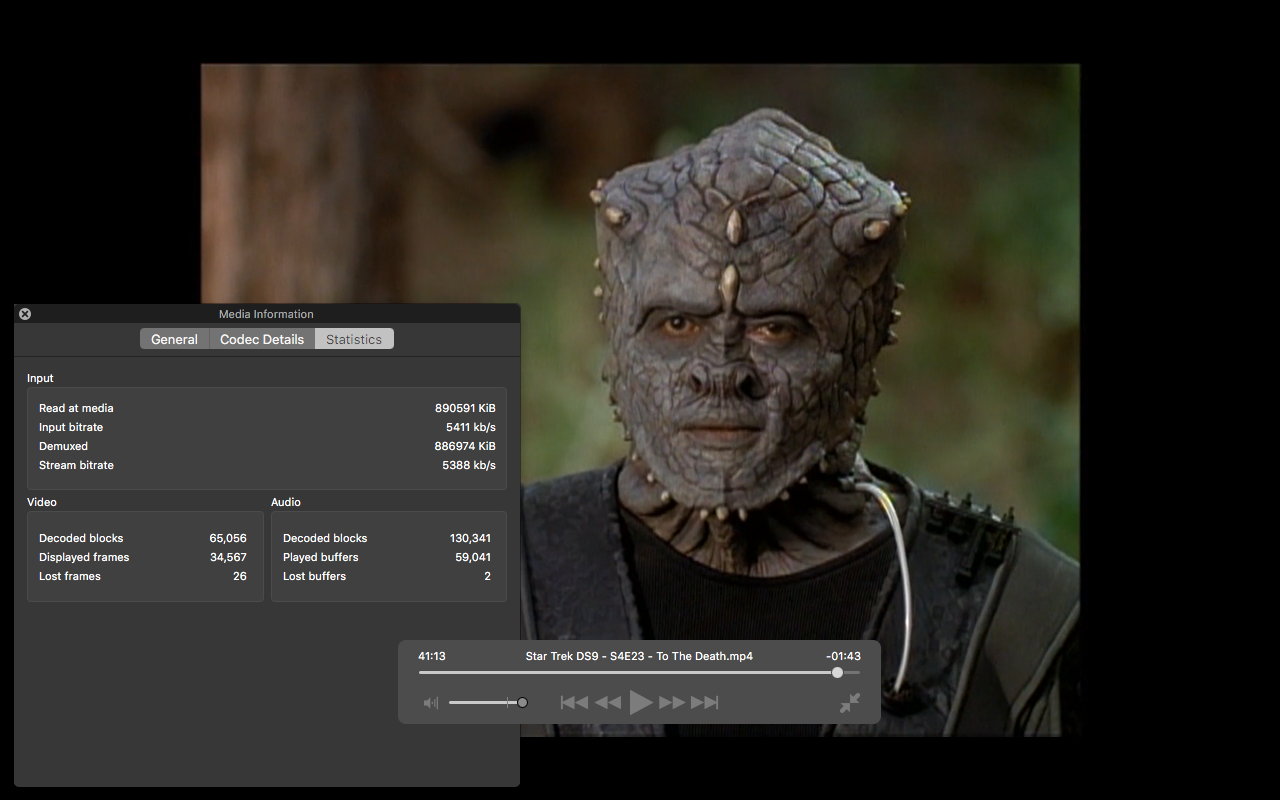Click the Audio section heading
This screenshot has height=800, width=1280.
(286, 502)
